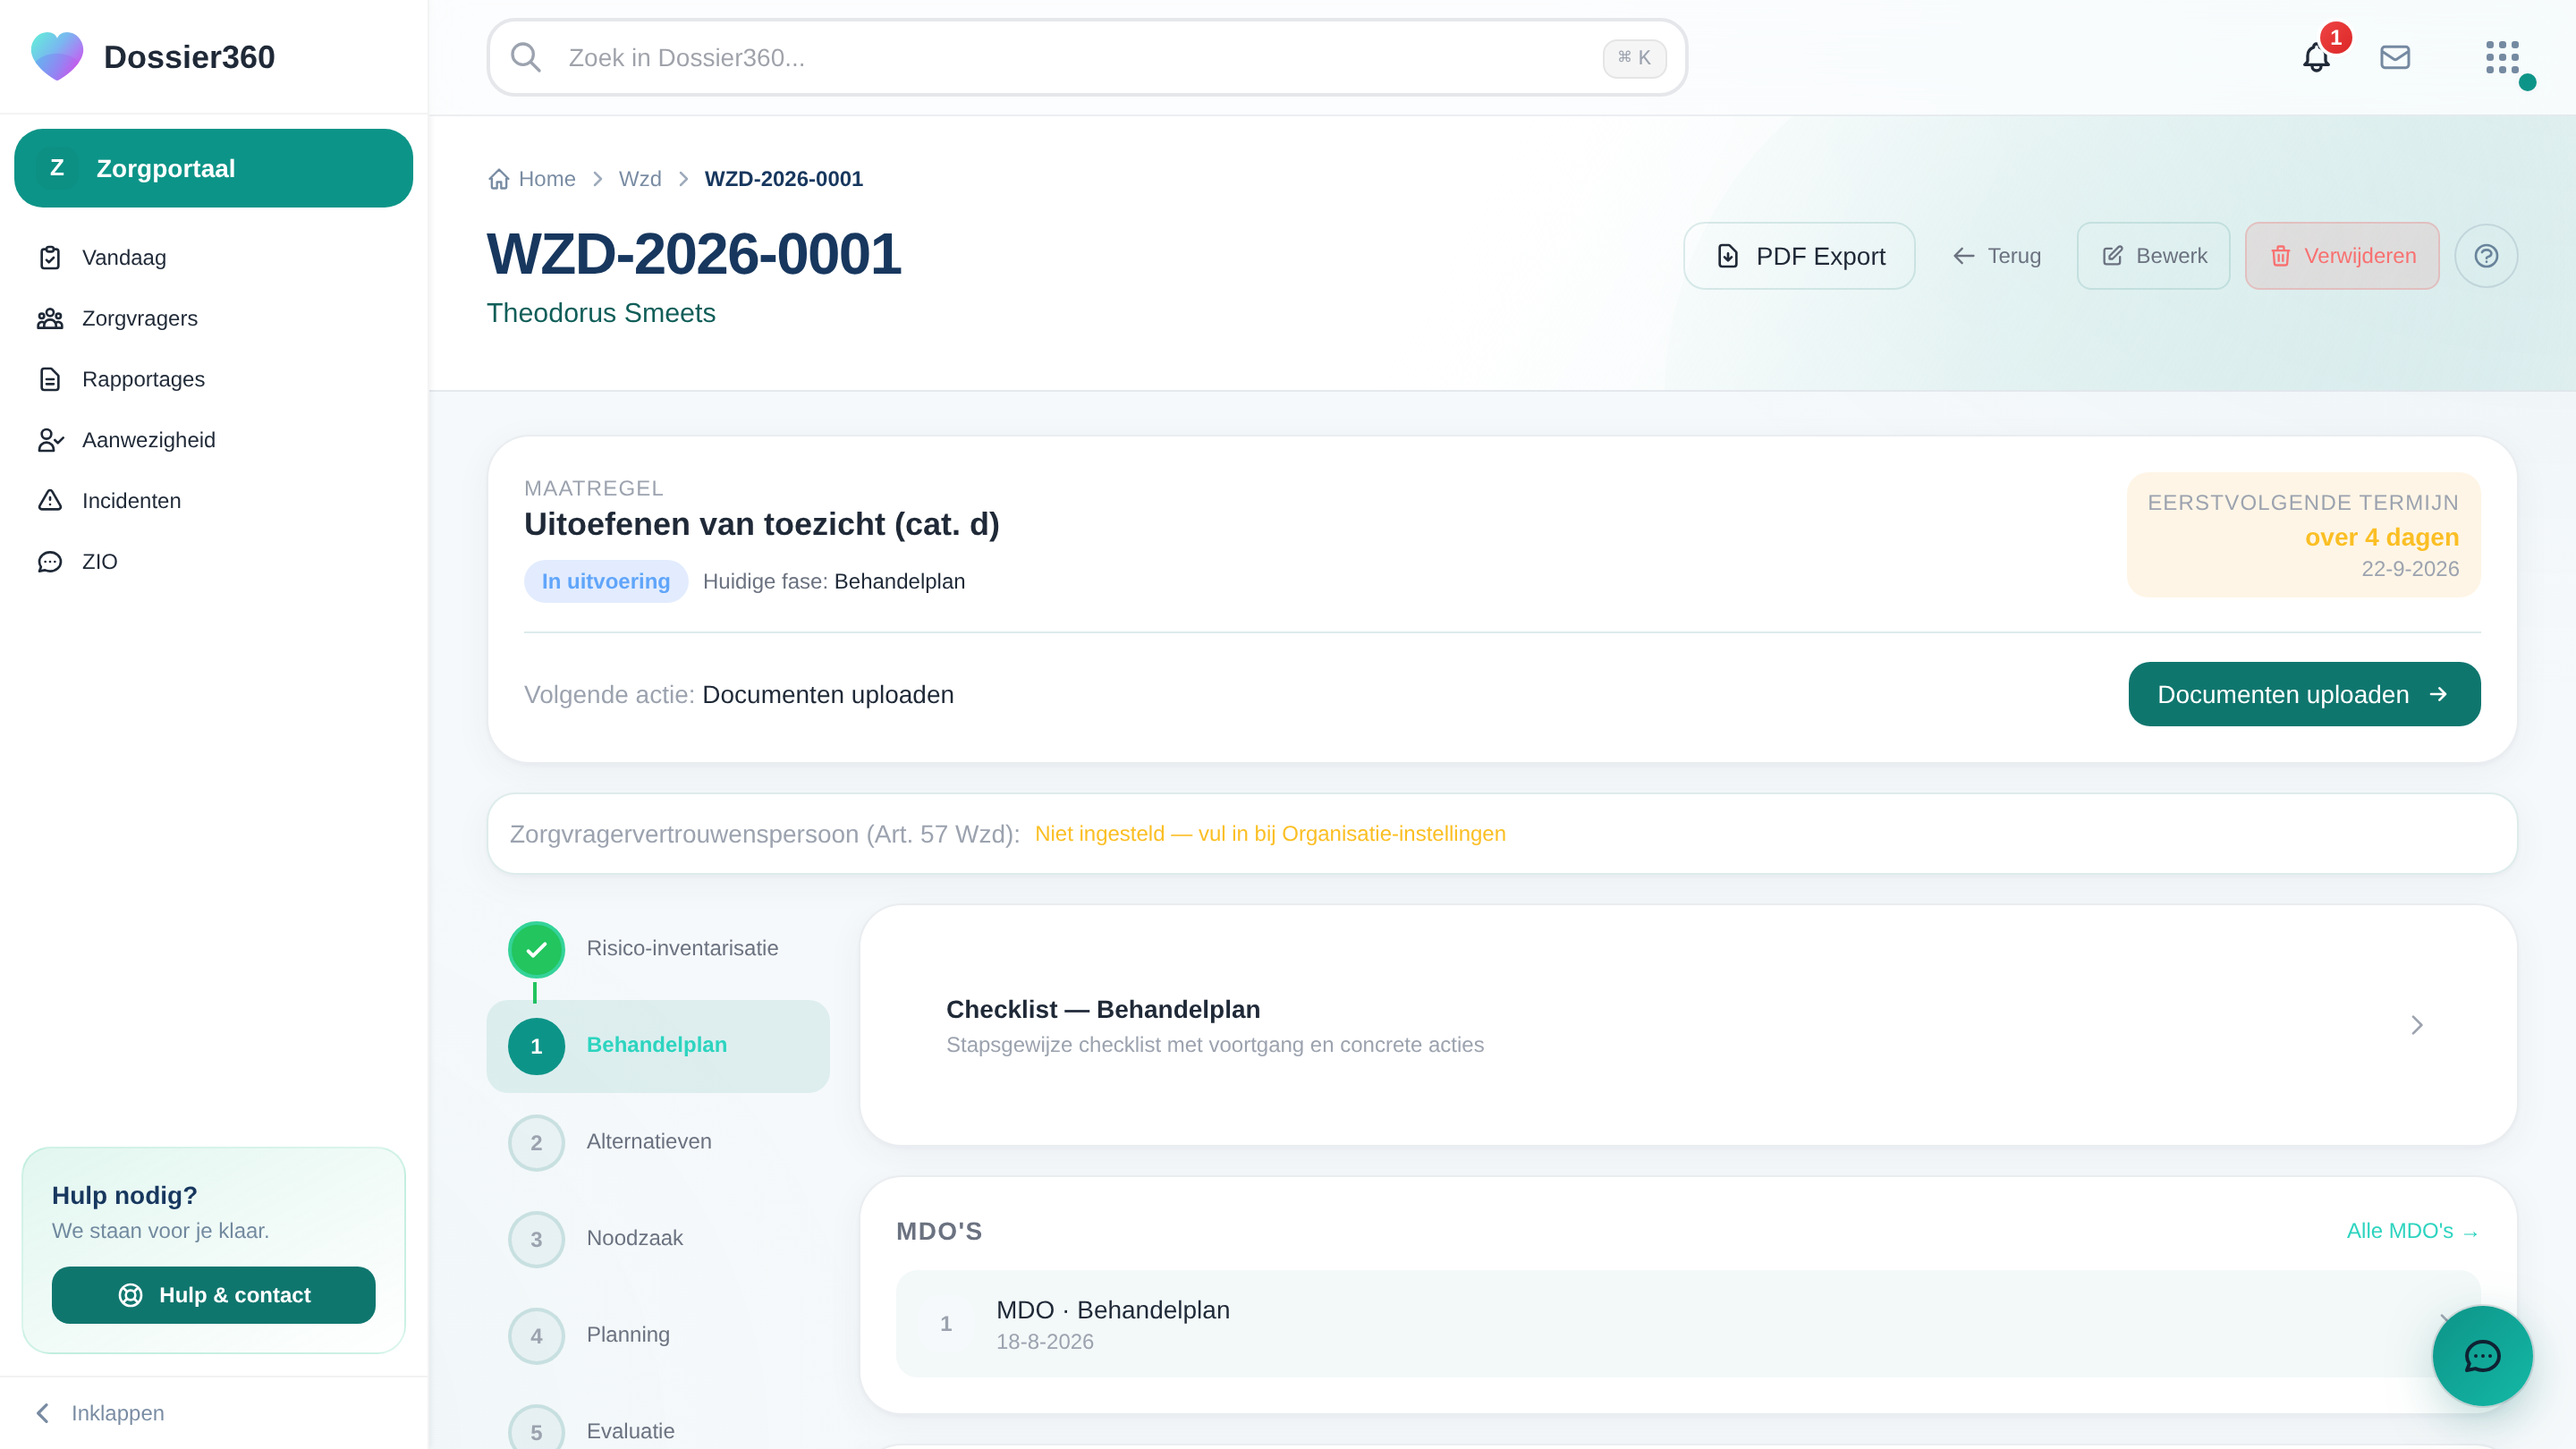Select Alternatieven step 2
Screen dimensions: 2576x1449
(x=658, y=1142)
